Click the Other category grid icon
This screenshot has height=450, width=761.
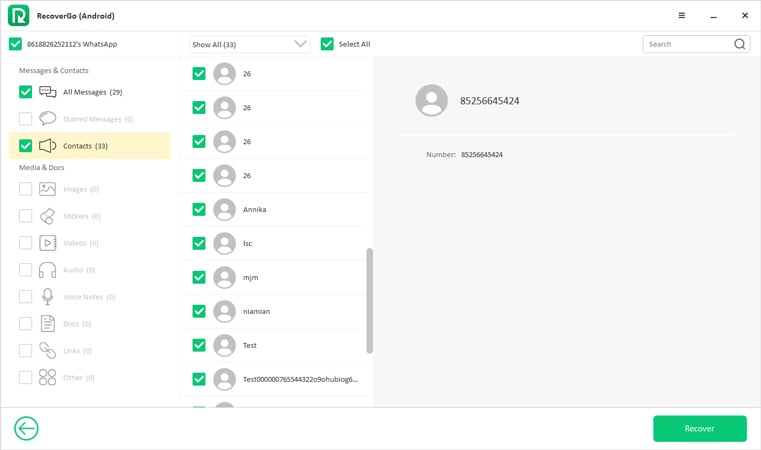point(48,377)
